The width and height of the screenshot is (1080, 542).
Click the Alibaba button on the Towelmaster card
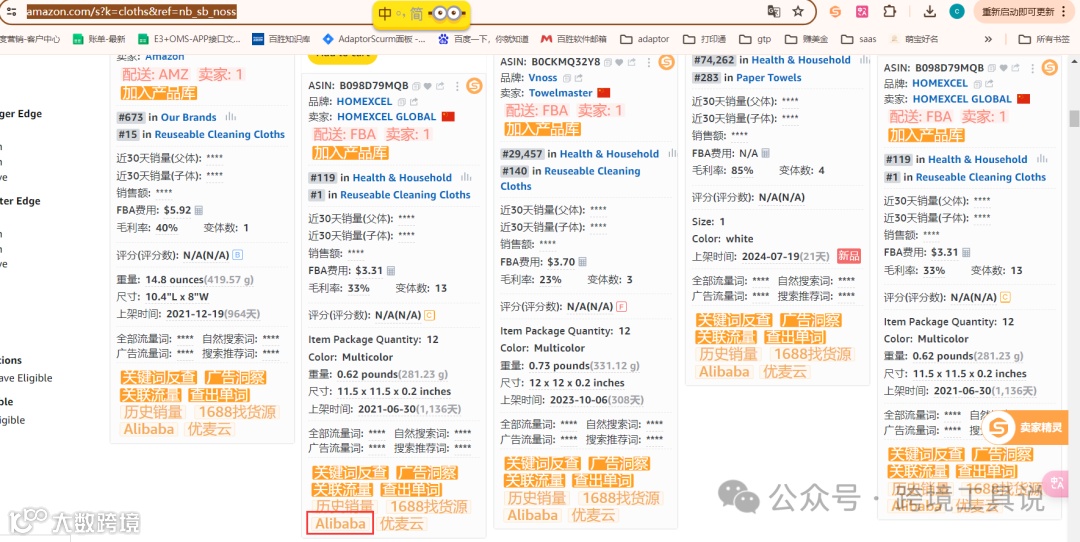pos(532,514)
